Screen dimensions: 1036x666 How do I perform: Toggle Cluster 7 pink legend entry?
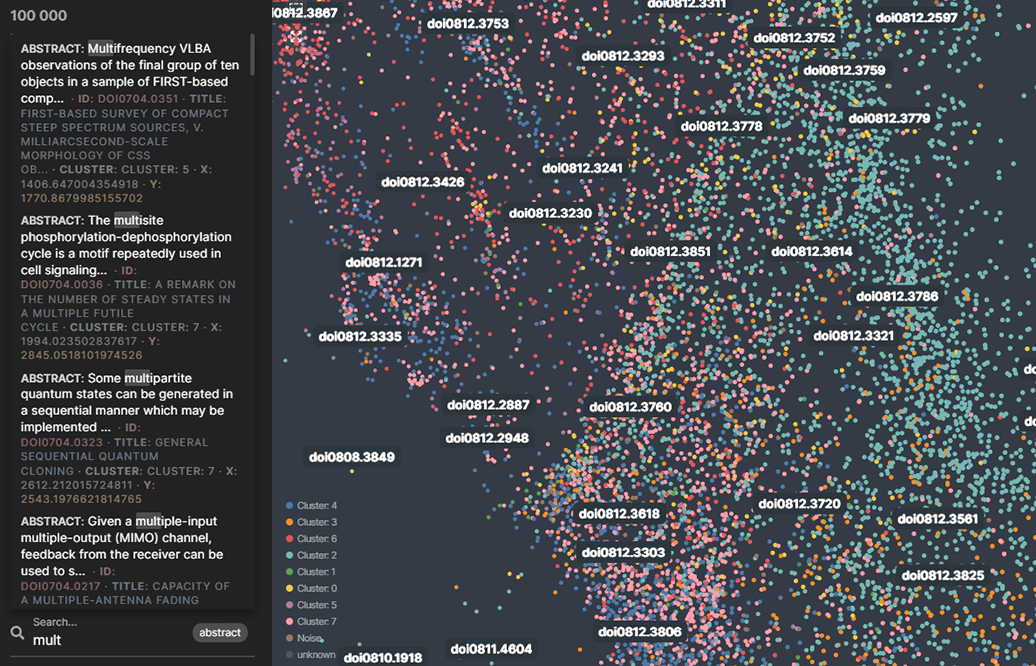[316, 622]
